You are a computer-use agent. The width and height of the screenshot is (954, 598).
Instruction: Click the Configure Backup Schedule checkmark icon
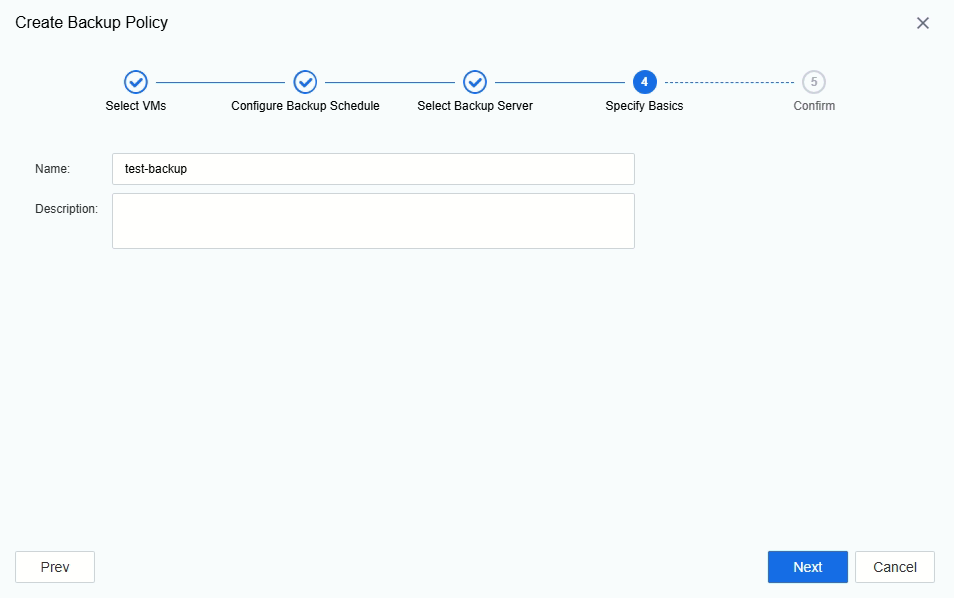point(305,82)
